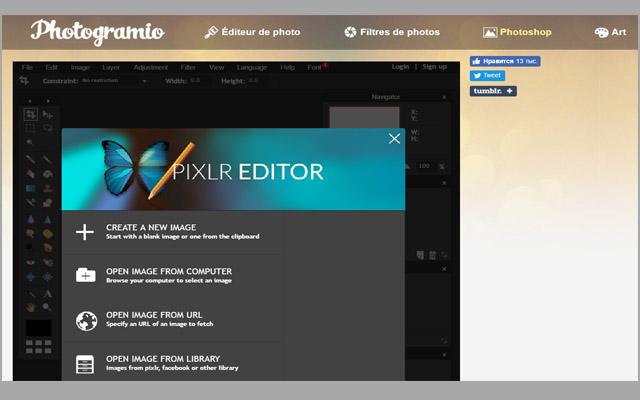Select the Lasso tool in the toolbox
Viewport: 640px width, 400px height.
(47, 128)
